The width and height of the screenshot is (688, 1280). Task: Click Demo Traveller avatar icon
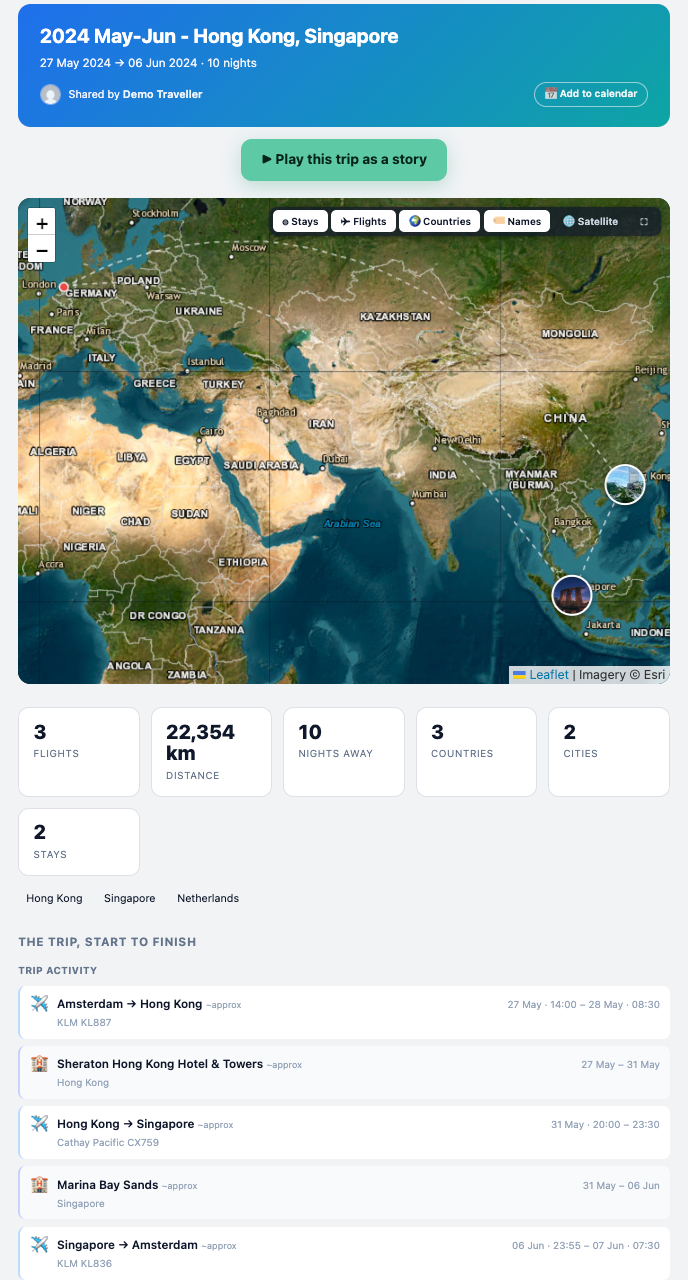[50, 94]
